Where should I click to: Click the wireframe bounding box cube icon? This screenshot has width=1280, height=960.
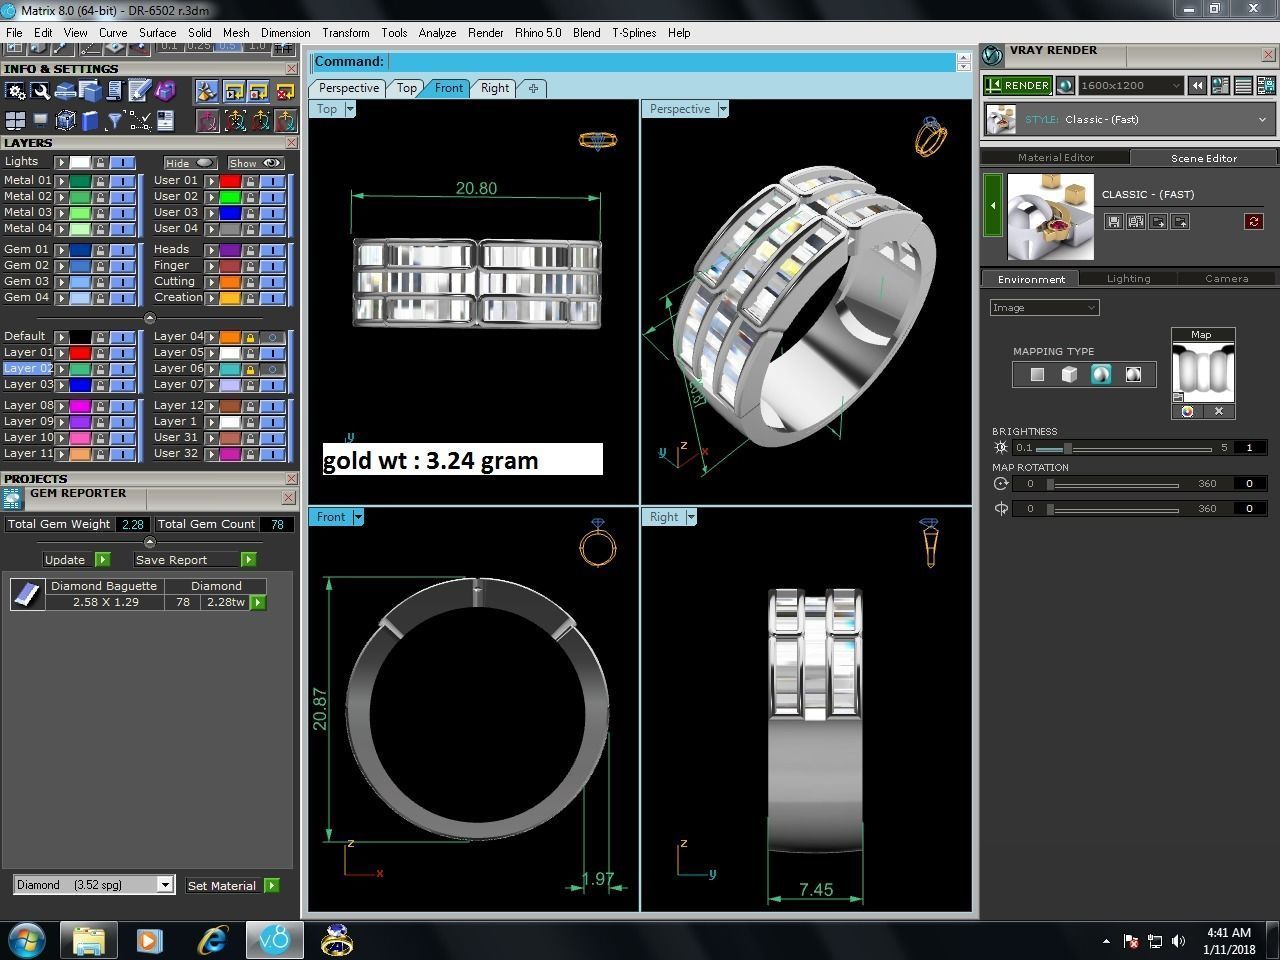pyautogui.click(x=66, y=121)
